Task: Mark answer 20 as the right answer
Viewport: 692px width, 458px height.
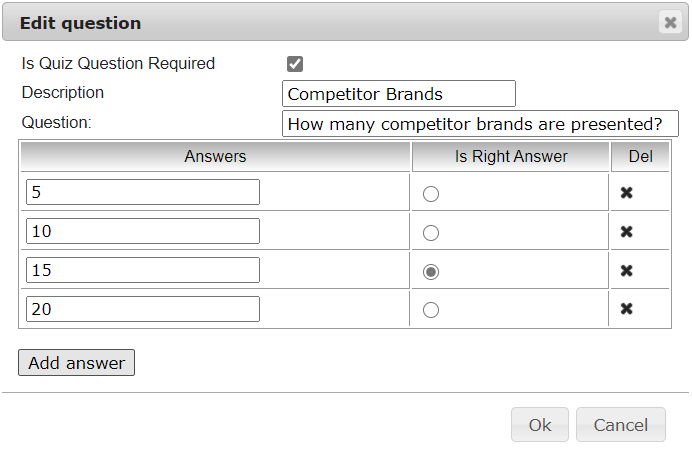Action: (x=431, y=310)
